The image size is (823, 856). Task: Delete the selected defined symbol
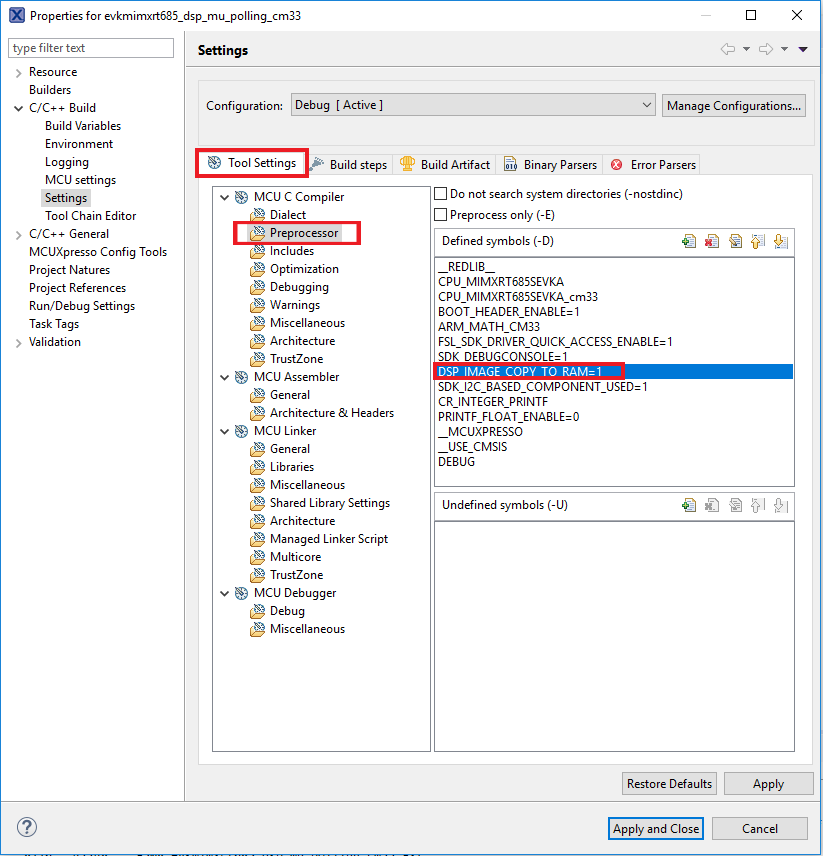click(x=712, y=241)
